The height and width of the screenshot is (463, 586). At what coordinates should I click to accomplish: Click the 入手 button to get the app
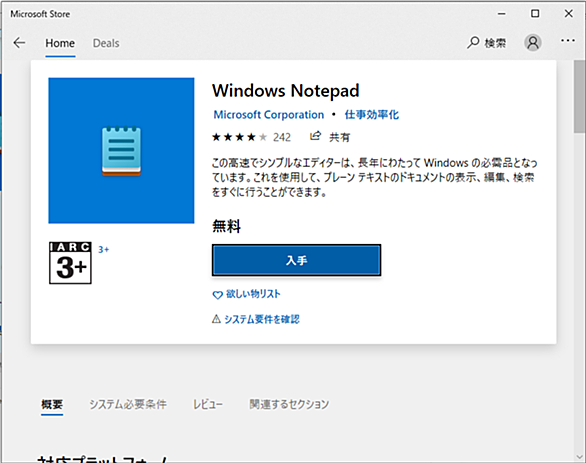tap(296, 260)
